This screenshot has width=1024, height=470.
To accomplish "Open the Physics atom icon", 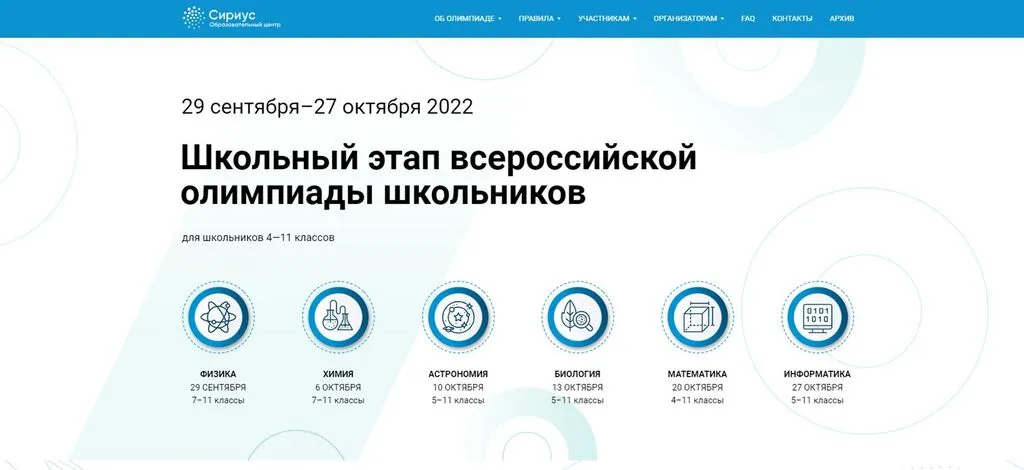I will pos(218,318).
